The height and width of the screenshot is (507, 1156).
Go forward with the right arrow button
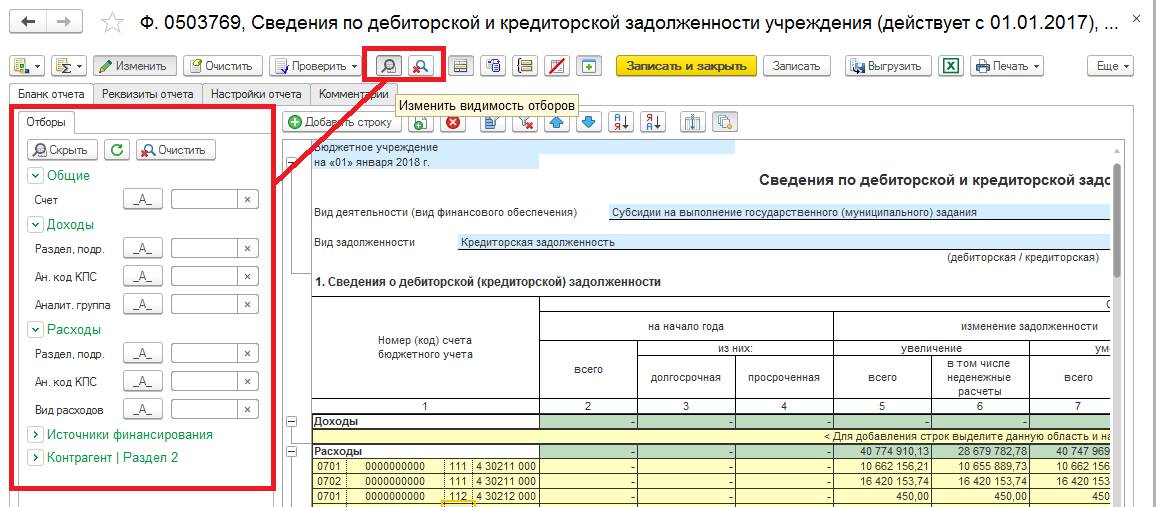[63, 22]
